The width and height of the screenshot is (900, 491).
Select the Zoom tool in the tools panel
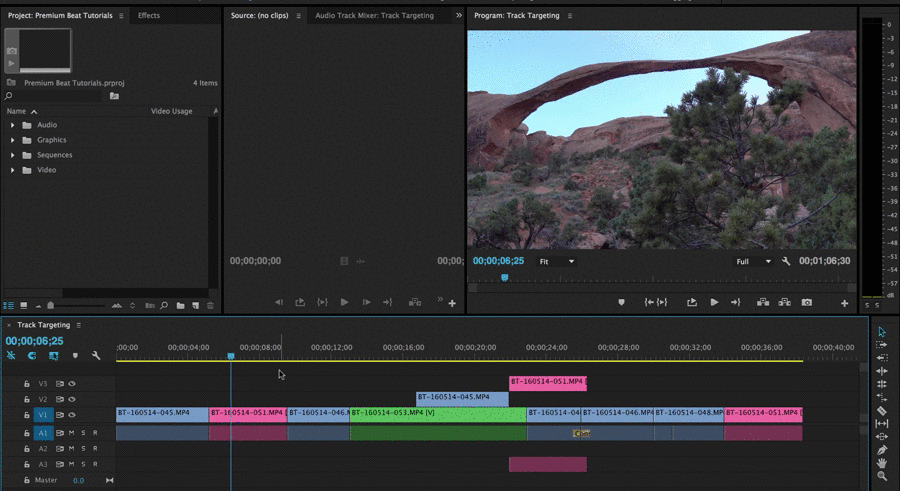pos(882,476)
